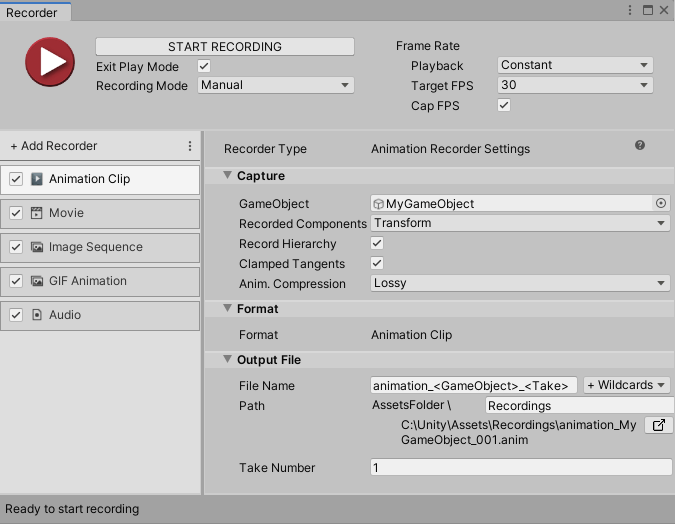Image resolution: width=675 pixels, height=524 pixels.
Task: Disable the Movie recorder checkbox
Action: pyautogui.click(x=16, y=213)
